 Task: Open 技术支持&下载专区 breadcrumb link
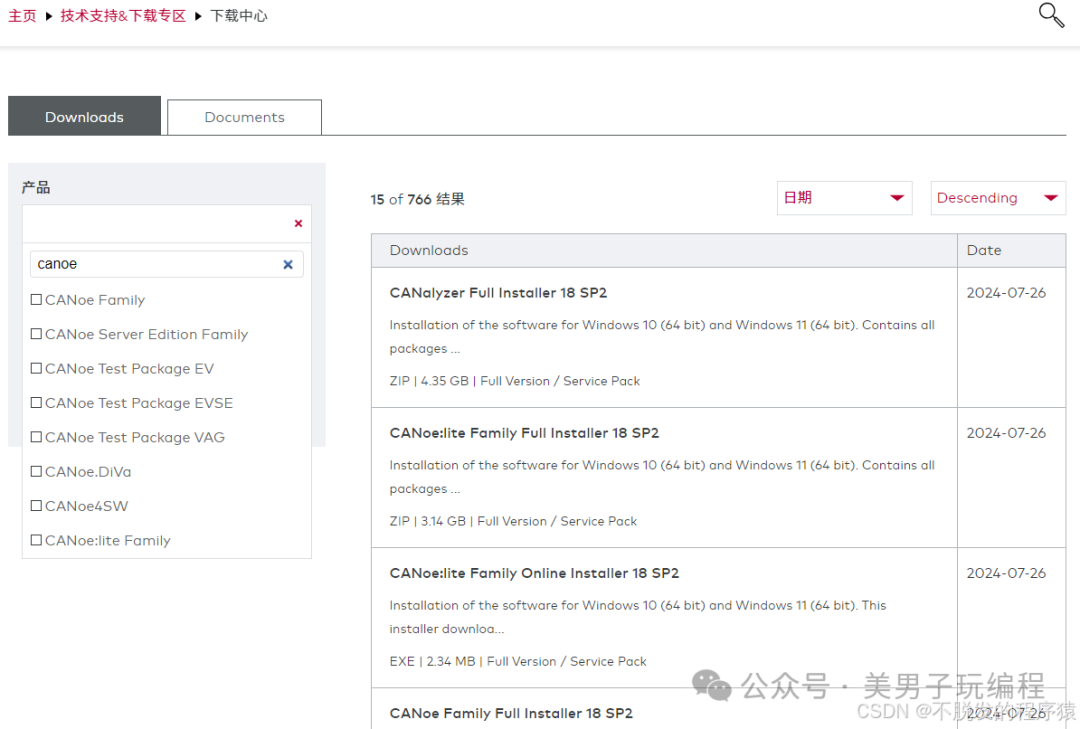(x=123, y=16)
